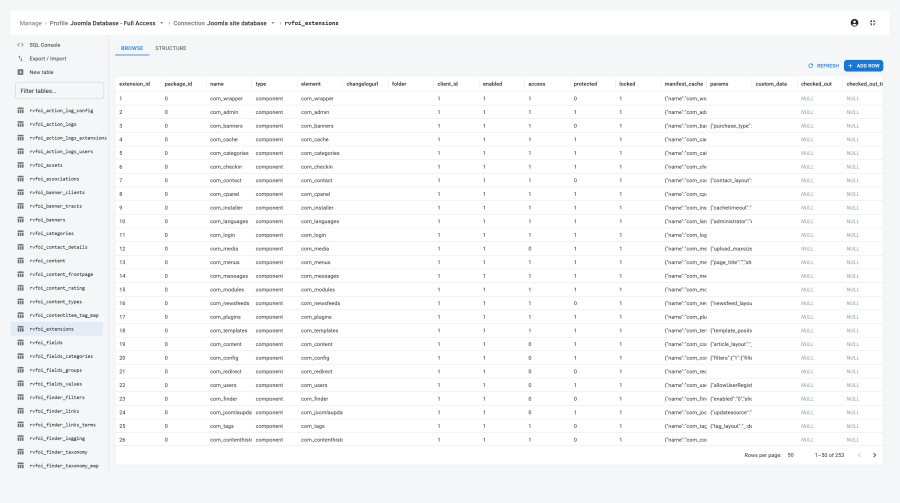Click the Add Row button
900x503 pixels.
pyautogui.click(x=863, y=66)
